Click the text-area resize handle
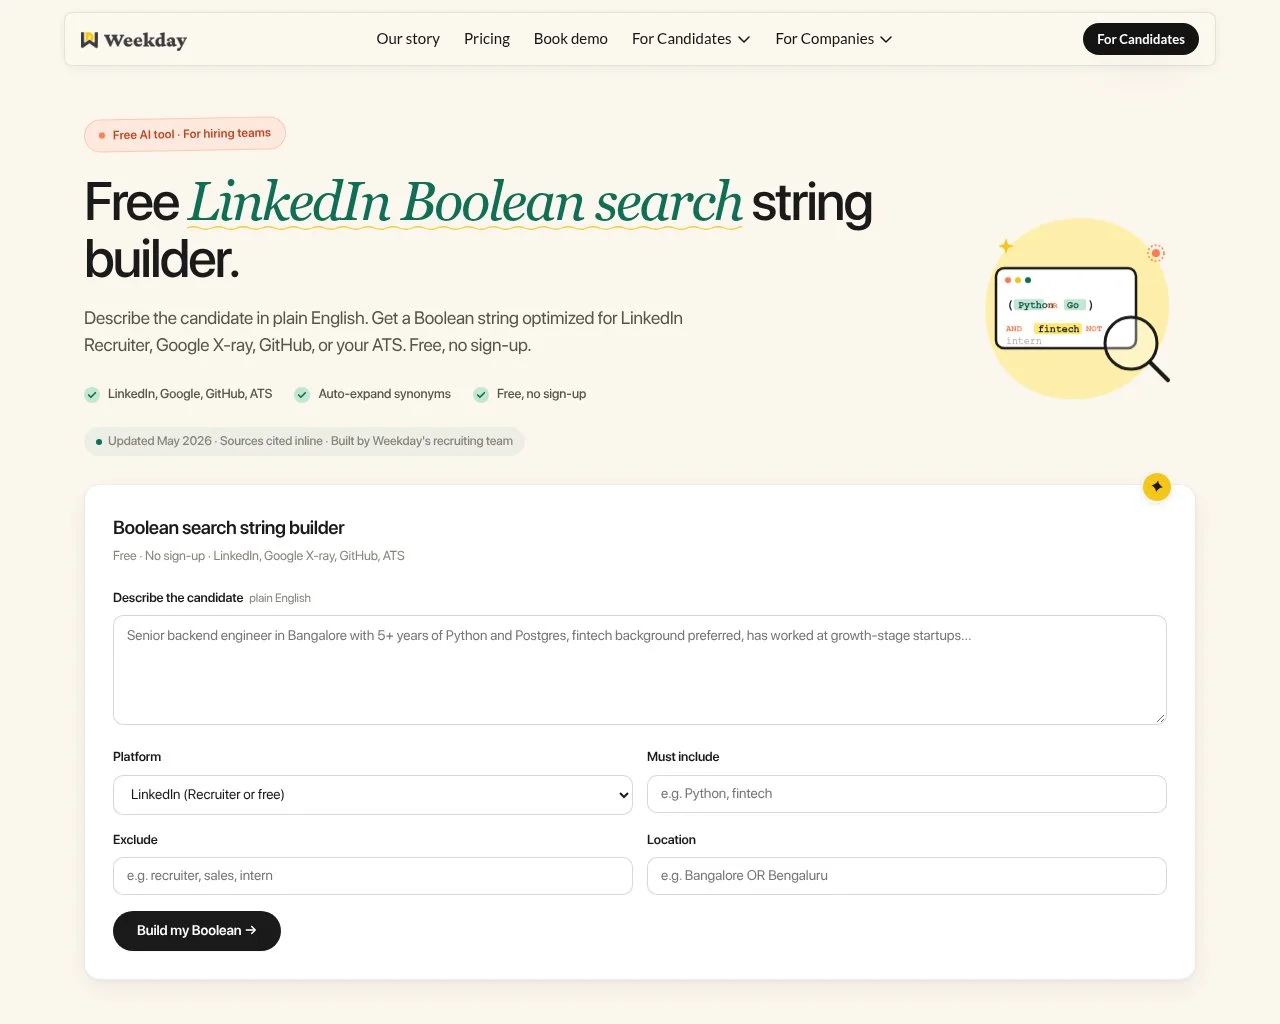 click(x=1160, y=718)
